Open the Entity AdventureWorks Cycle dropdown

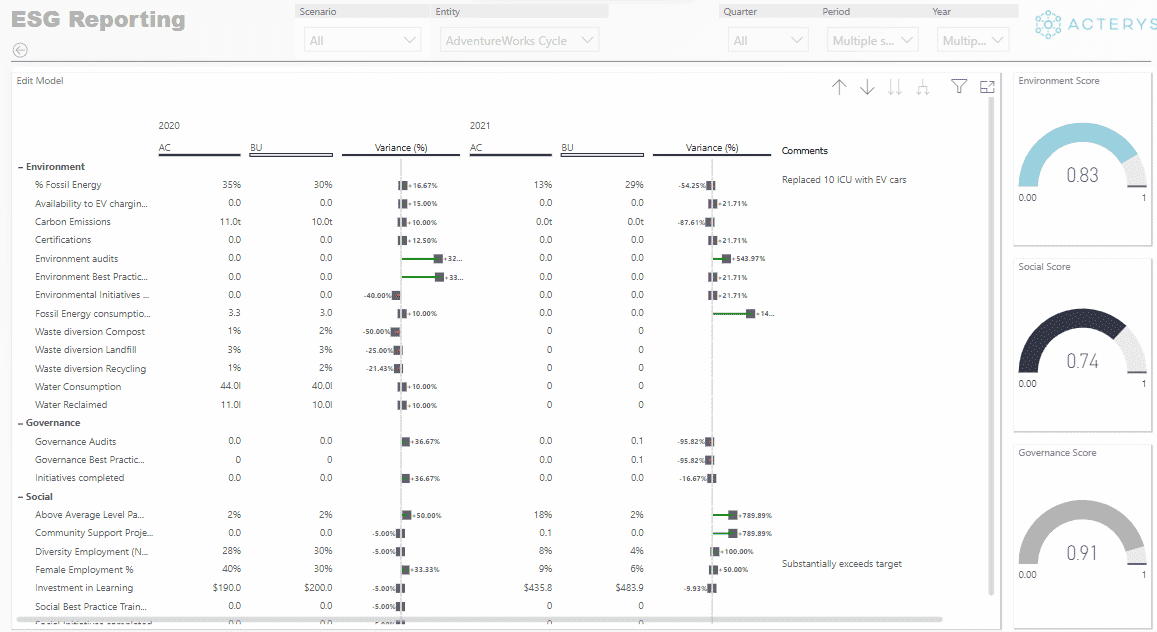tap(519, 41)
